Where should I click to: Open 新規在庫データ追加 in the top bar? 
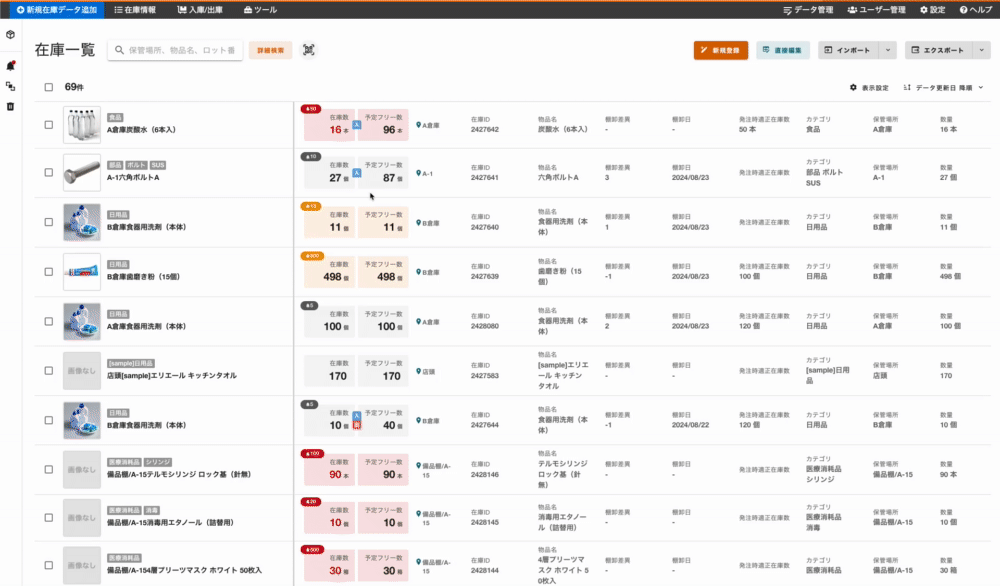[x=57, y=10]
